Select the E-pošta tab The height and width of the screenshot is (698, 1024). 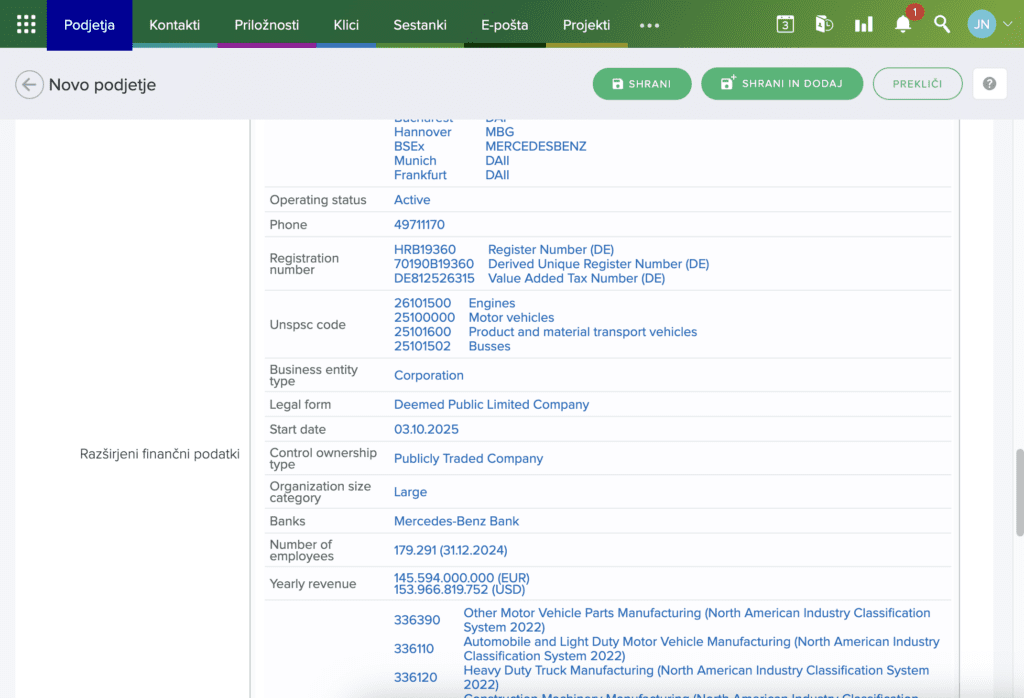click(504, 25)
